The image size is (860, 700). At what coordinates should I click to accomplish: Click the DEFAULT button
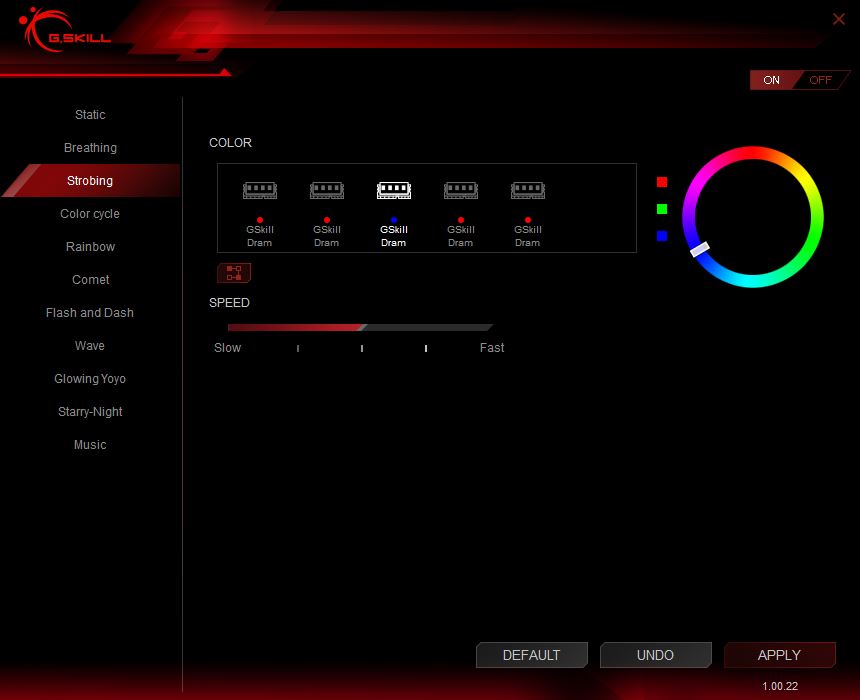(531, 655)
